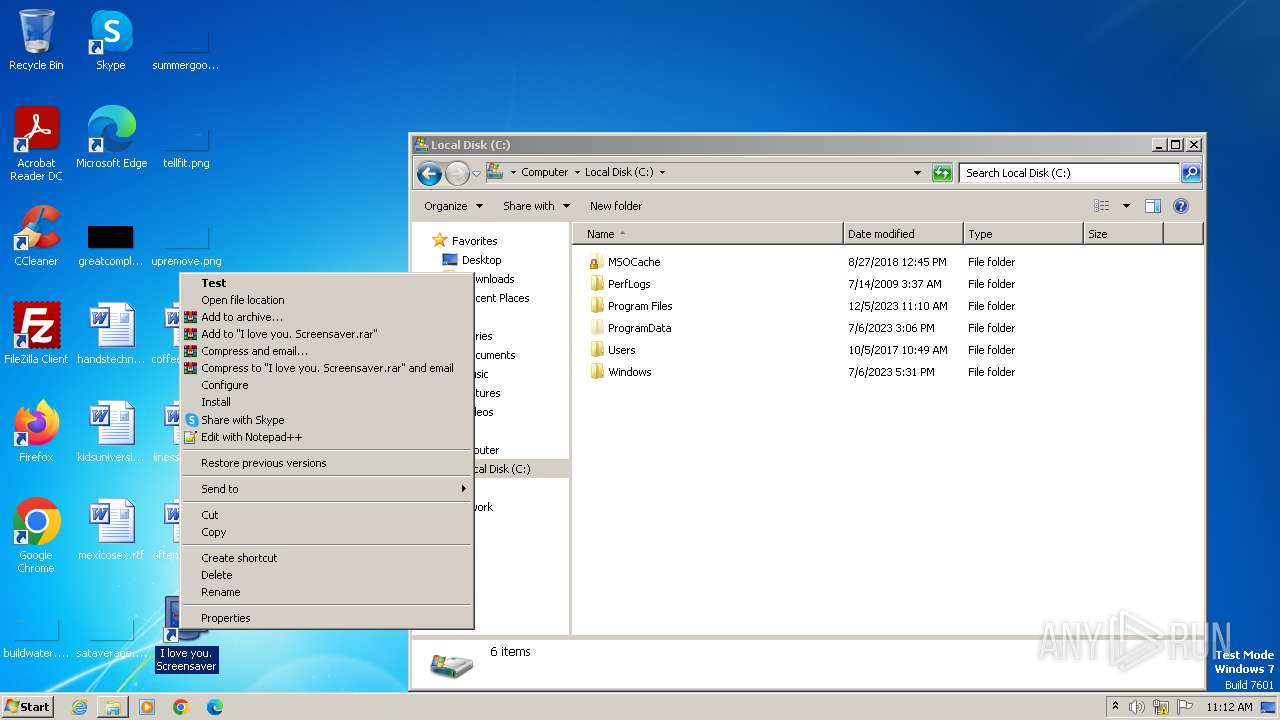Image resolution: width=1280 pixels, height=720 pixels.
Task: Click the Explorer Back arrow button
Action: (429, 173)
